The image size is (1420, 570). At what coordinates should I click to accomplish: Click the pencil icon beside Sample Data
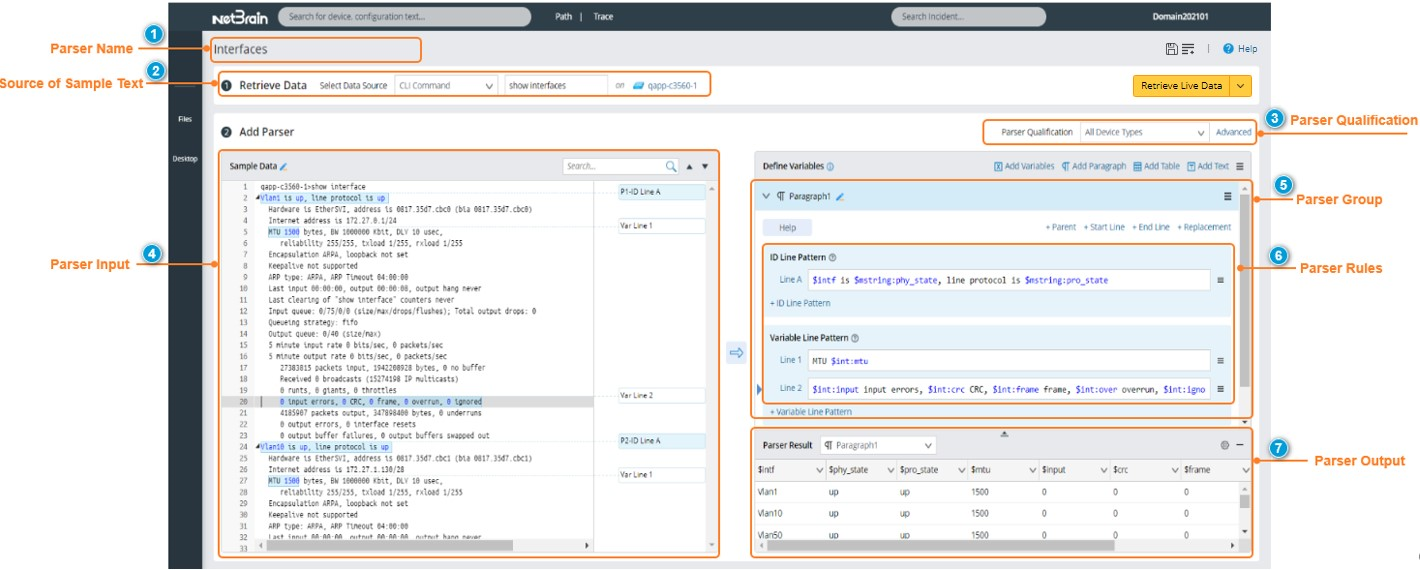(x=284, y=167)
